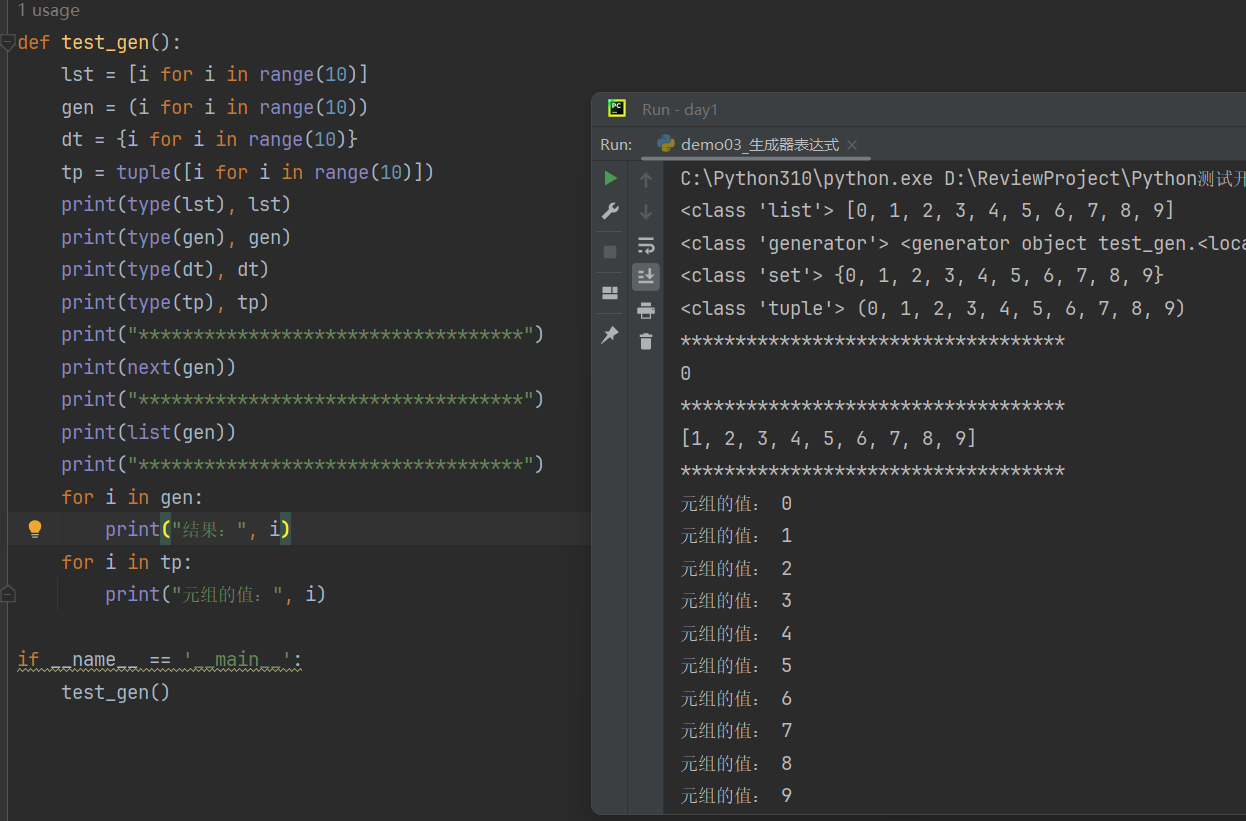
Task: Click the fold end marker beside print("元组的值：", i)
Action: tap(8, 594)
